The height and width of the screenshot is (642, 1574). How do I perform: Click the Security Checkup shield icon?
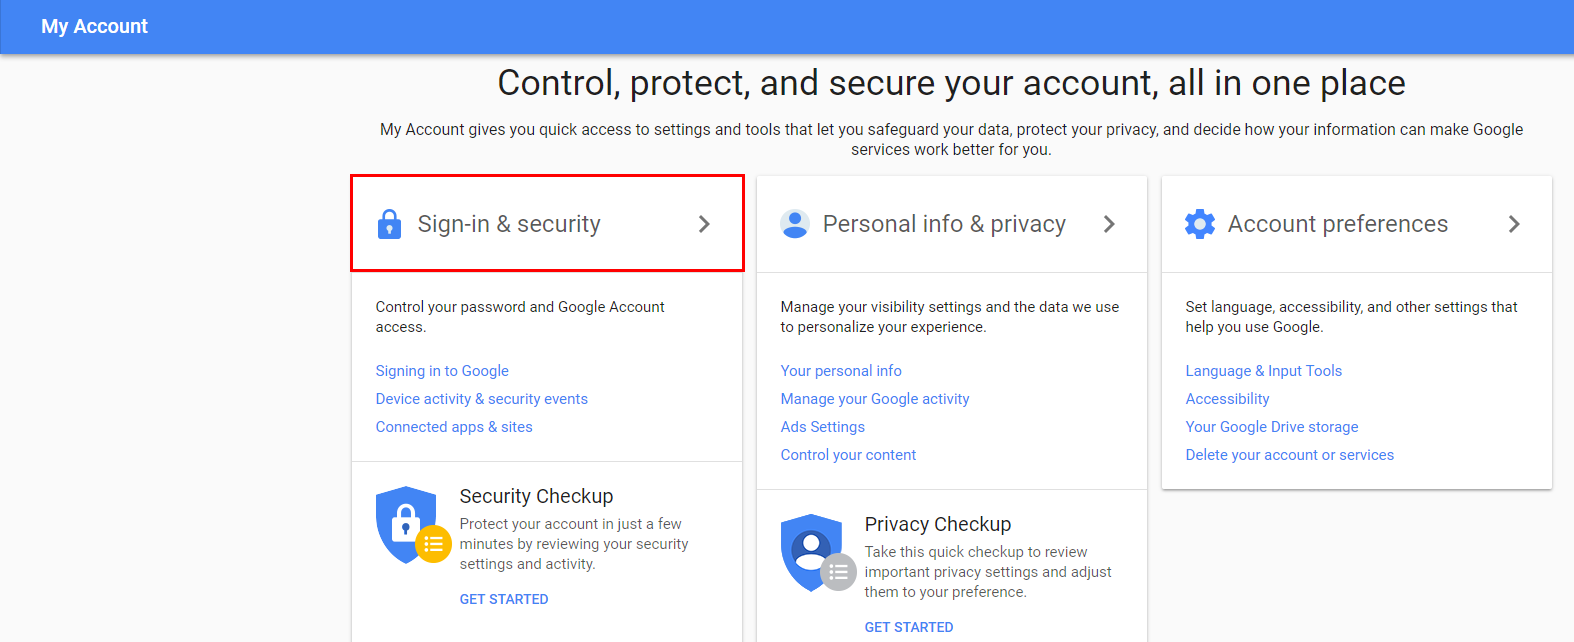click(x=408, y=524)
